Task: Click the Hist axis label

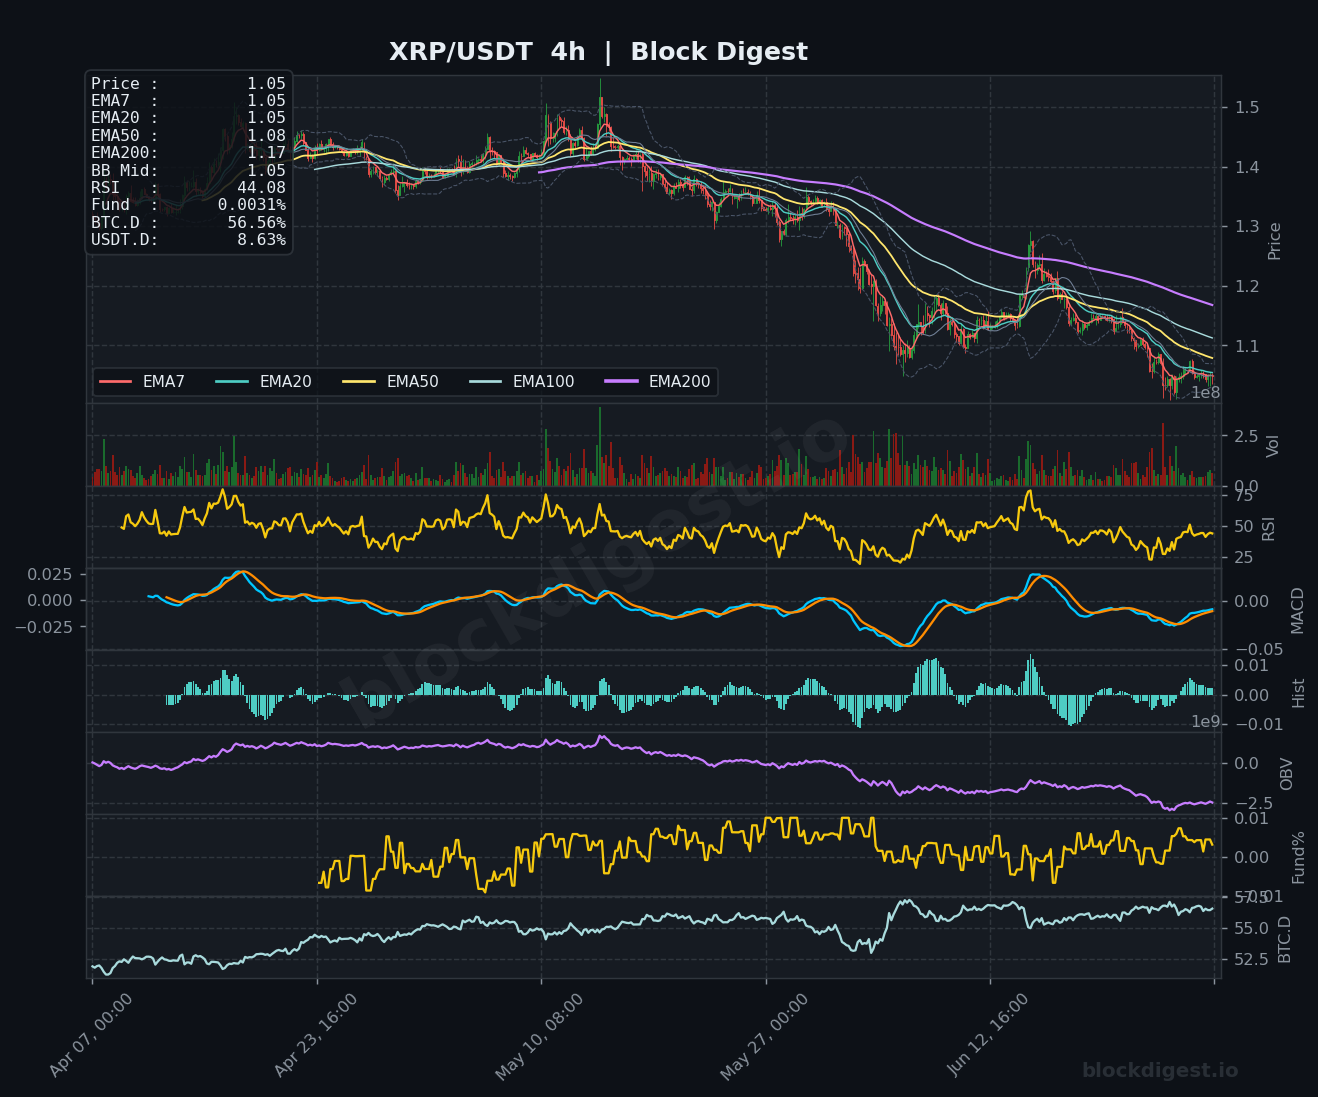Action: [x=1299, y=692]
